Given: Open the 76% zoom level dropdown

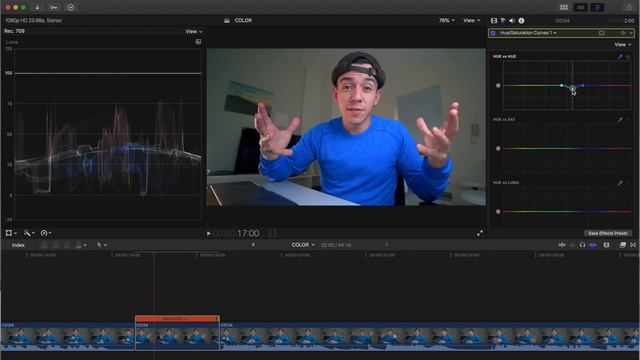Looking at the screenshot, I should click(447, 20).
